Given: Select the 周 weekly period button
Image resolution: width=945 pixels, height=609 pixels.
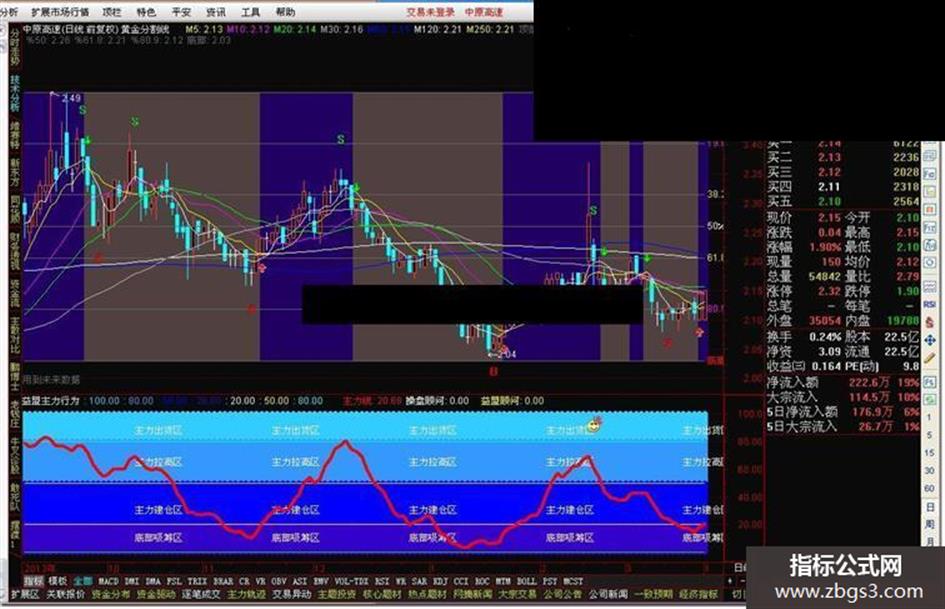Looking at the screenshot, I should point(930,525).
